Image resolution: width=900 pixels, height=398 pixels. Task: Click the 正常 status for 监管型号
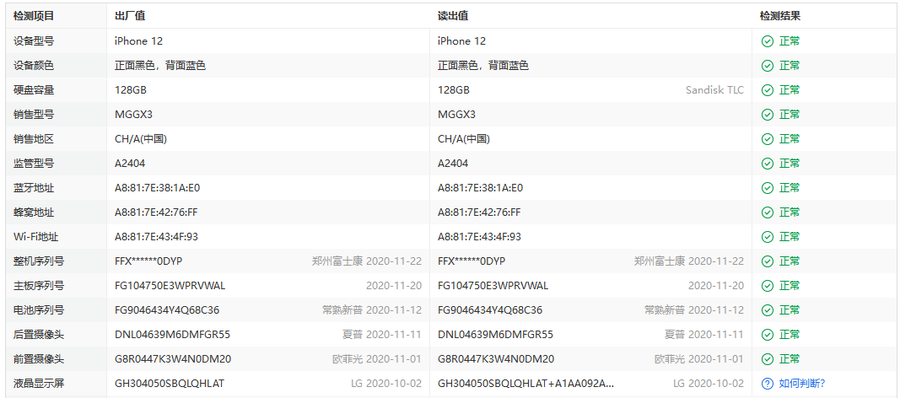pyautogui.click(x=789, y=163)
